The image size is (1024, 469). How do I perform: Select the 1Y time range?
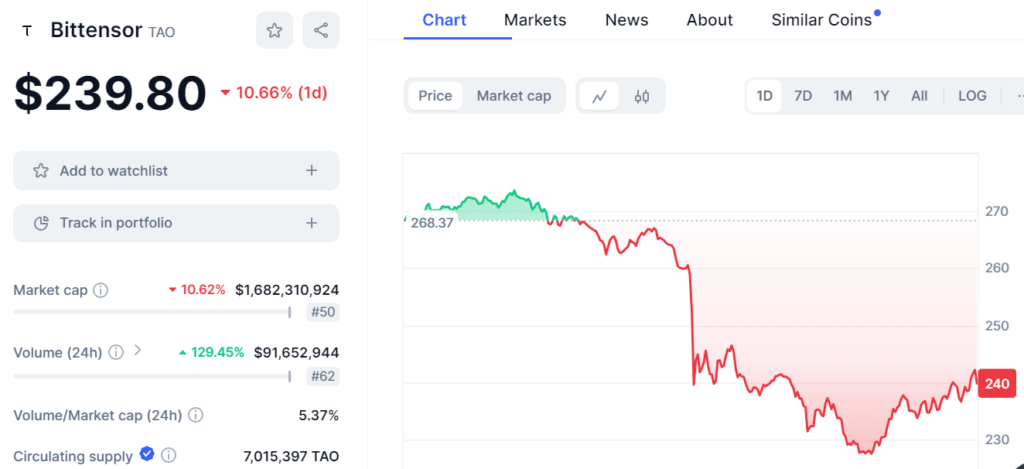pyautogui.click(x=881, y=96)
